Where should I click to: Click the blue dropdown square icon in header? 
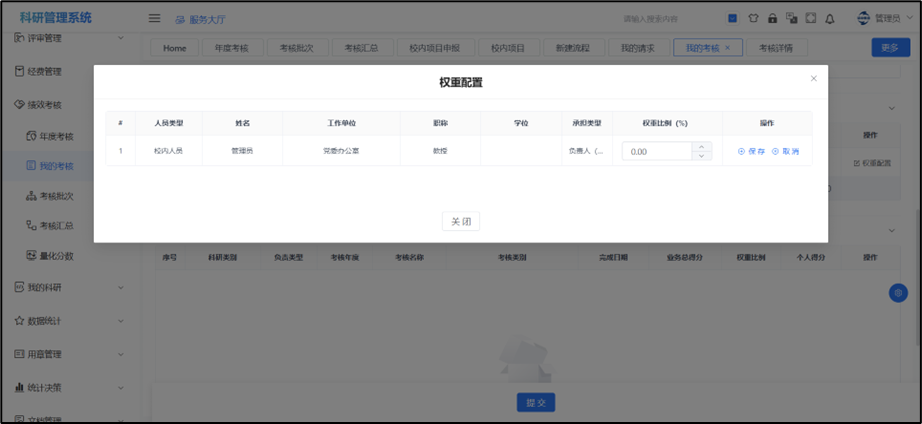pos(732,18)
